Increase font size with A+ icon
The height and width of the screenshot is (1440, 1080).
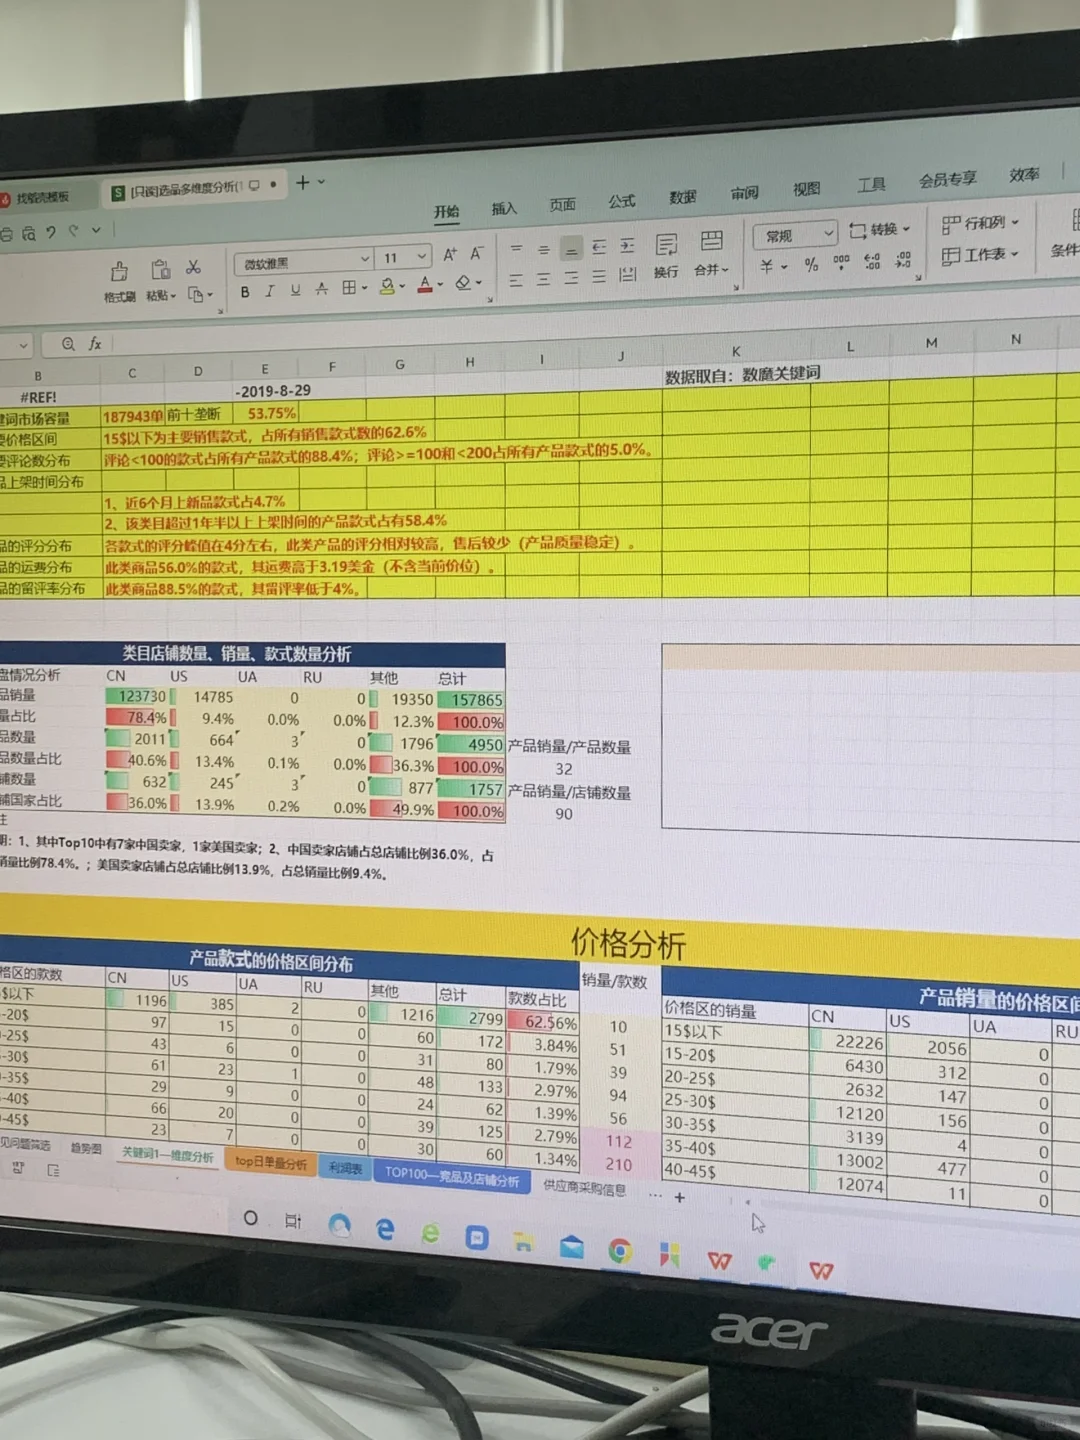pyautogui.click(x=449, y=254)
